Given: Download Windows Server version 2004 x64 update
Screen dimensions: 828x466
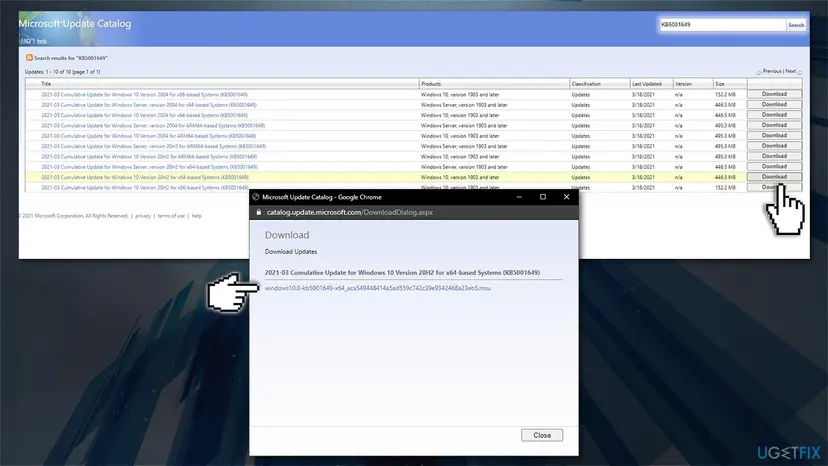Looking at the screenshot, I should (x=774, y=105).
